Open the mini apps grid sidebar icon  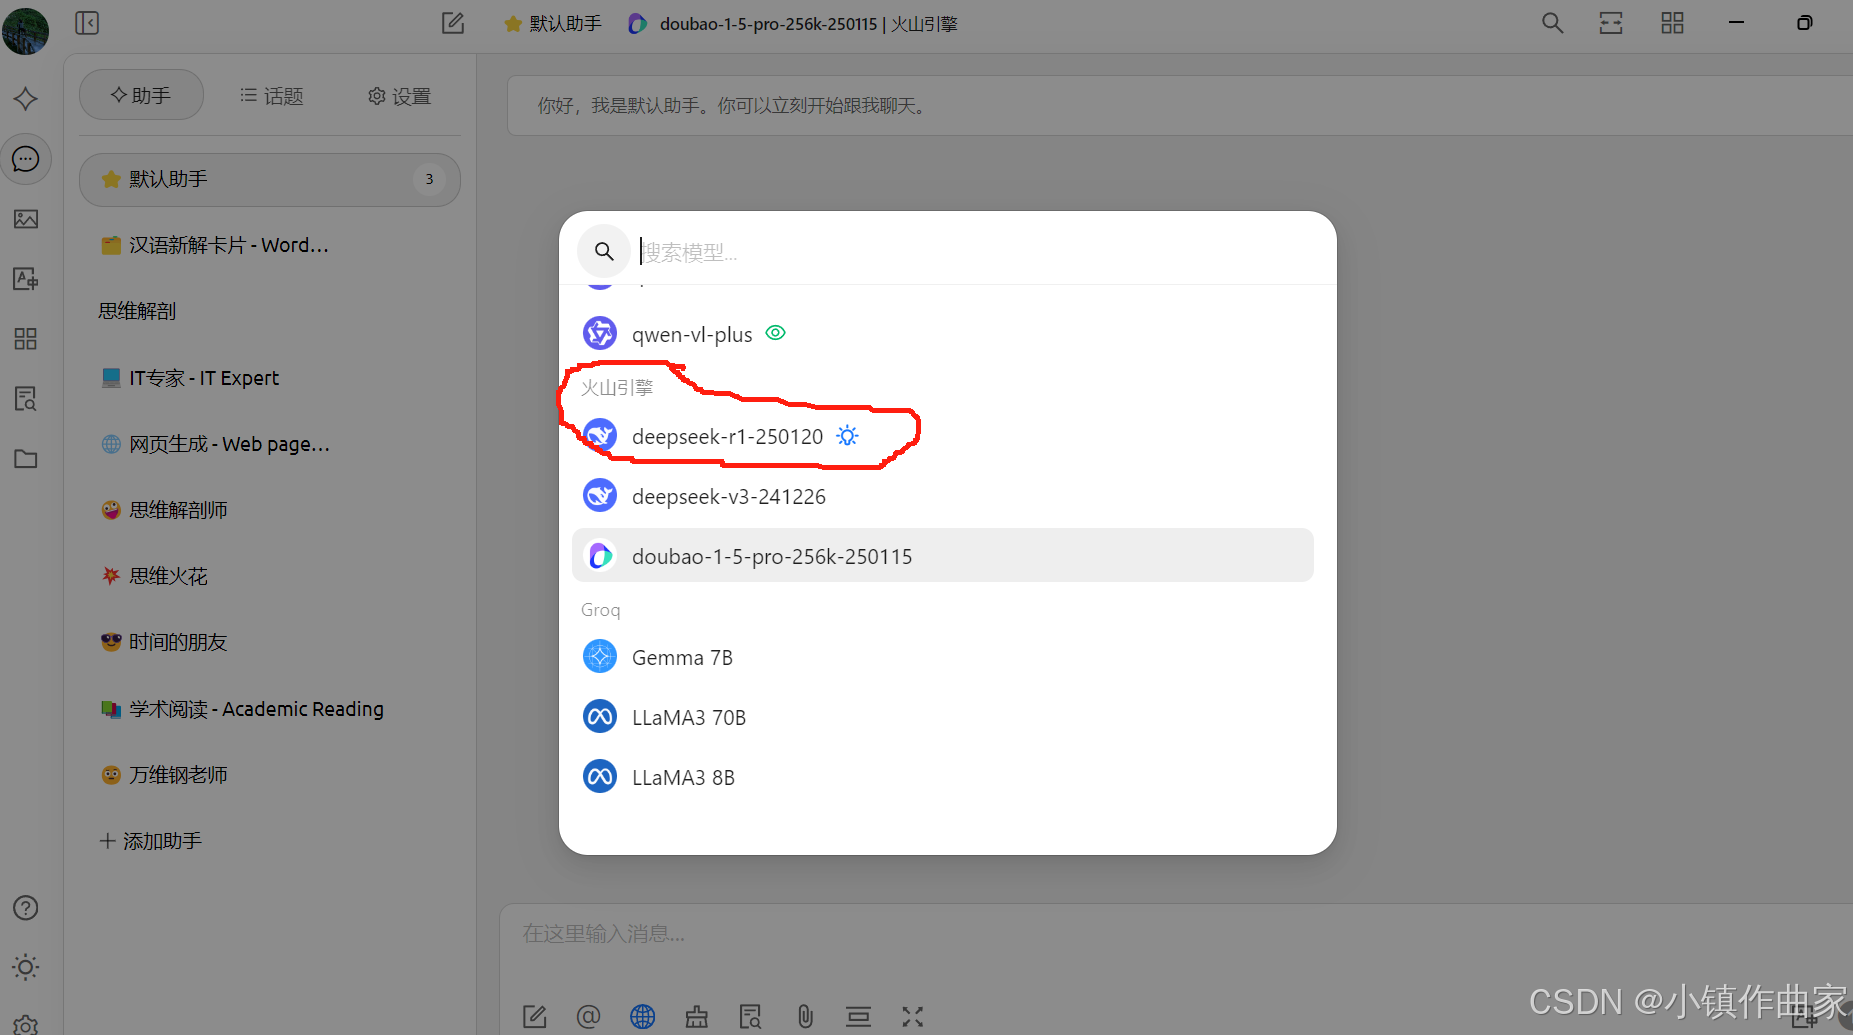[x=26, y=339]
